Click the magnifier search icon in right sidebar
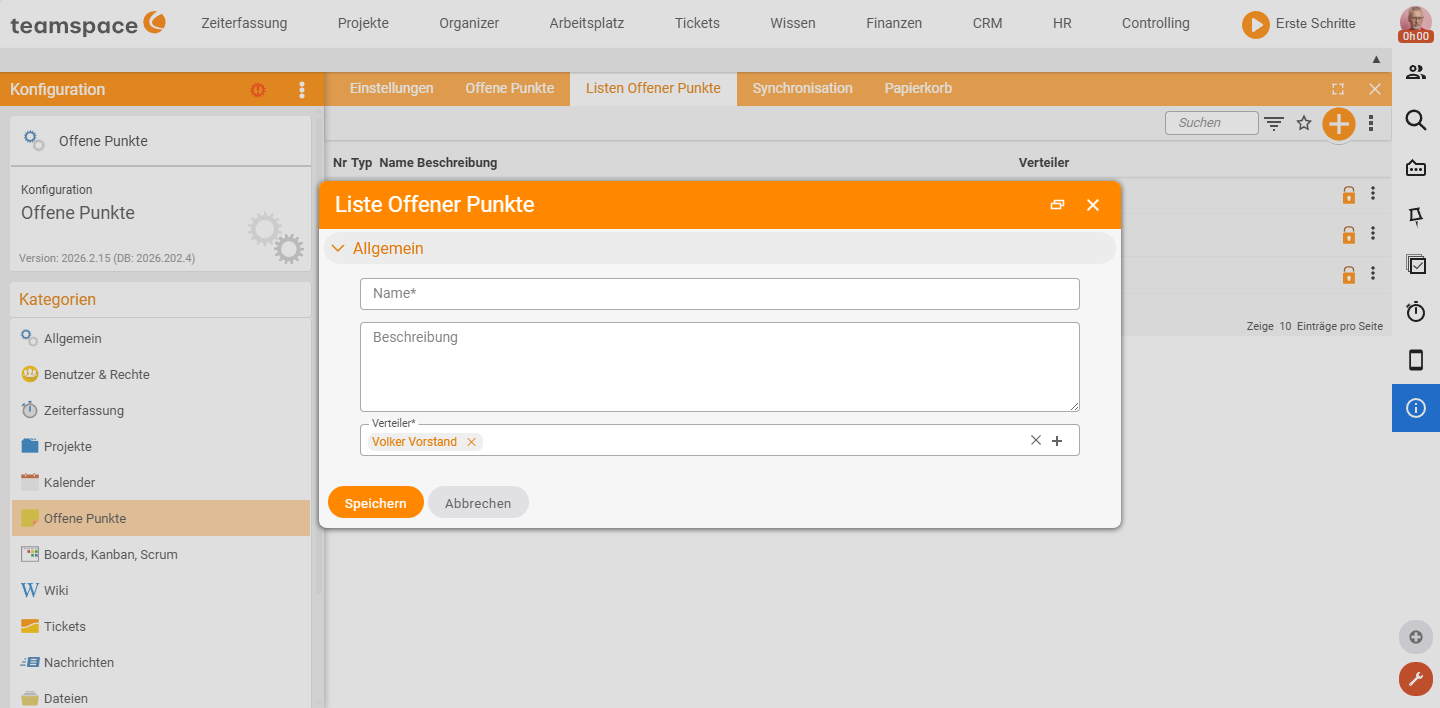The height and width of the screenshot is (708, 1440). click(1416, 120)
